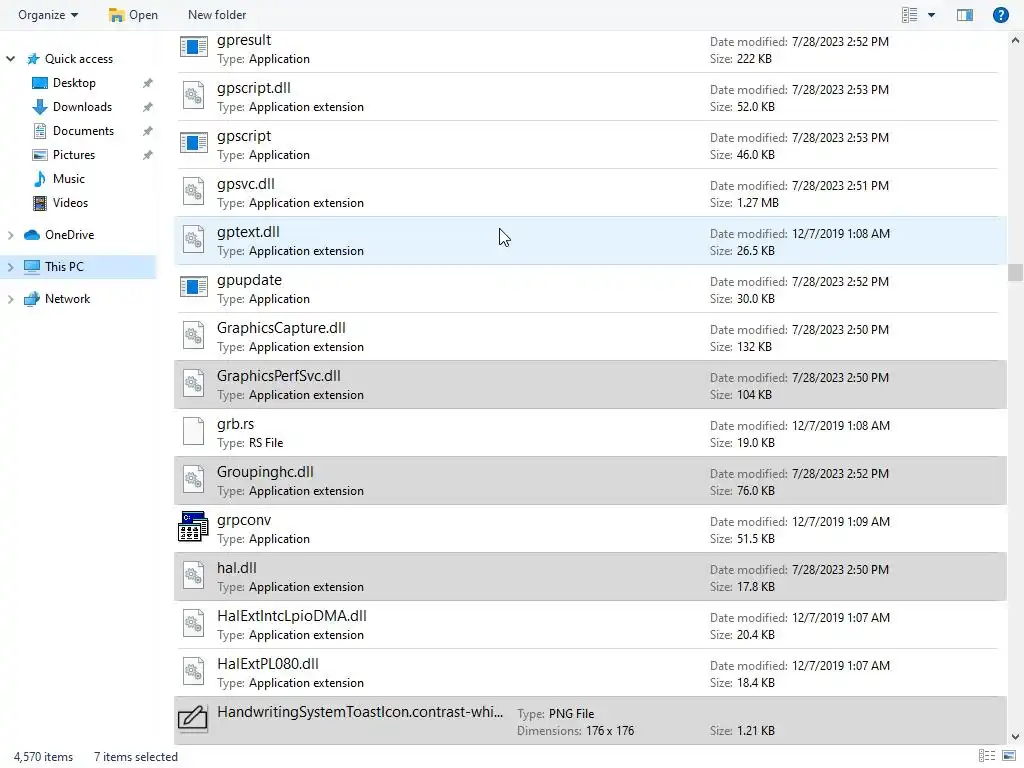
Task: Click the HandwritingSystemToastIcon PNG thumbnail
Action: click(x=193, y=720)
